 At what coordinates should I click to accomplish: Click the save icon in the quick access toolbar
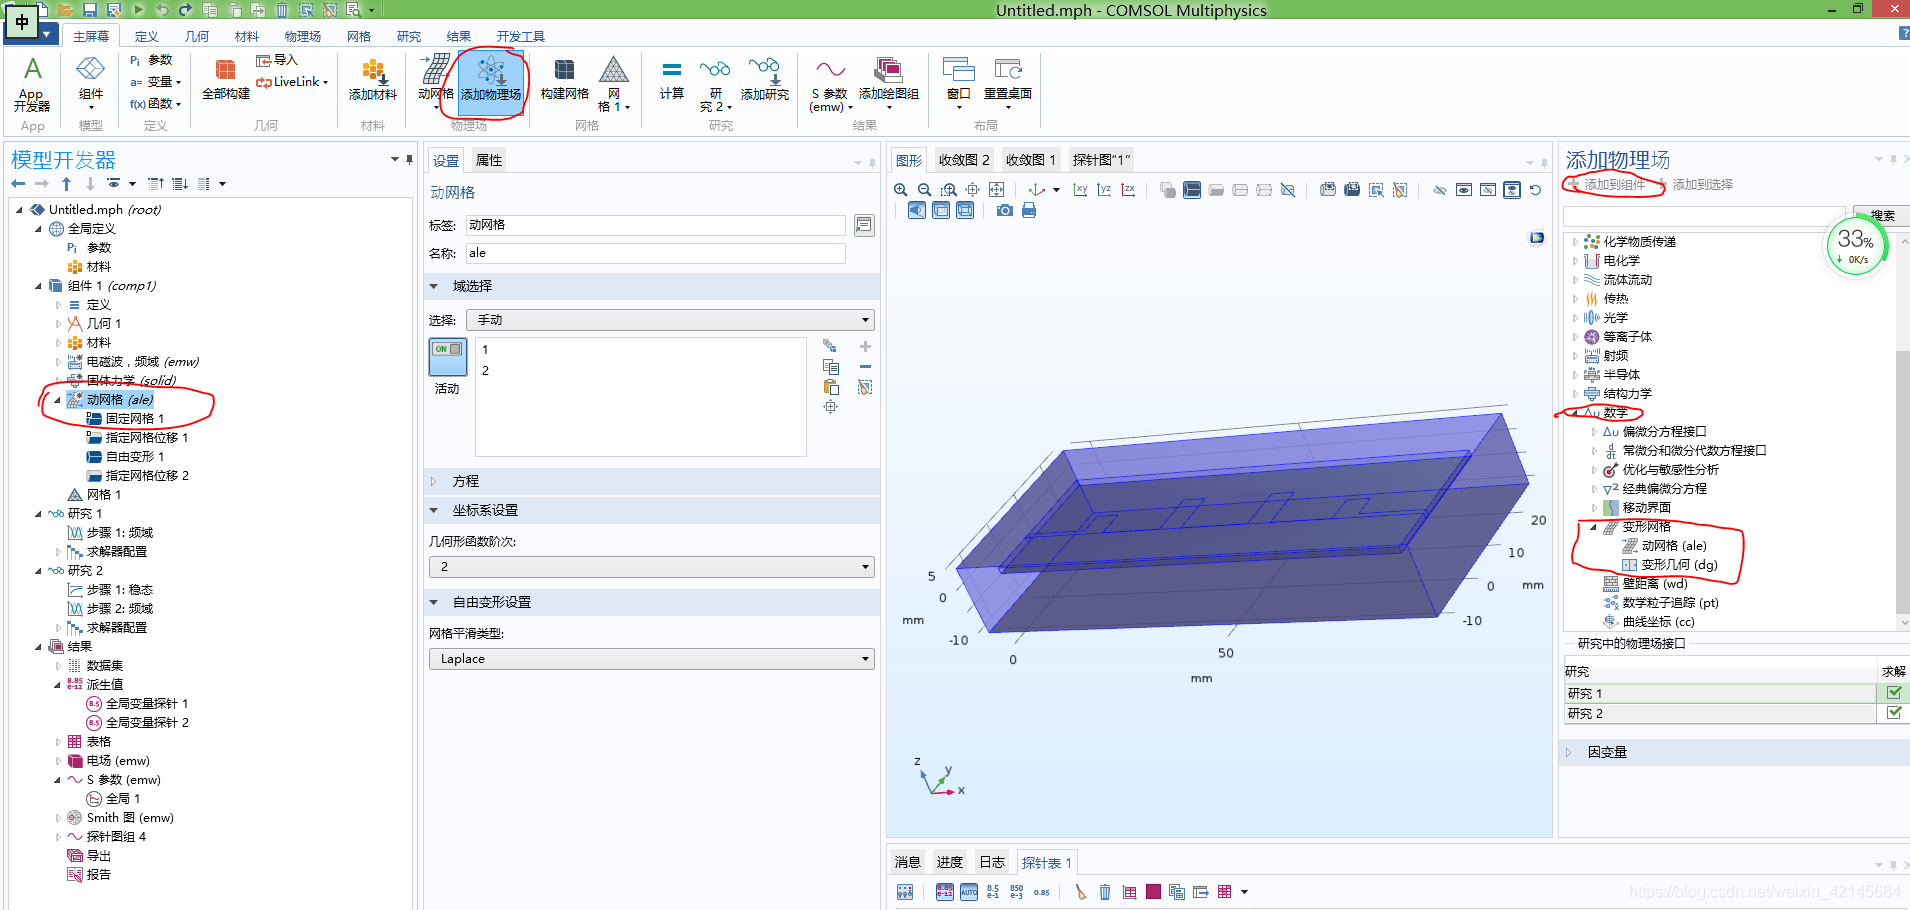coord(90,10)
